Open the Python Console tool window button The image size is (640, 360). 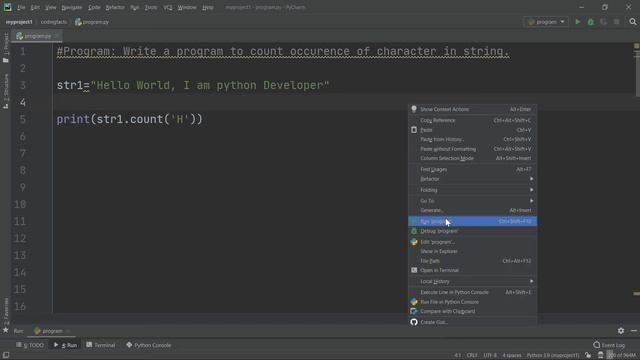point(149,345)
